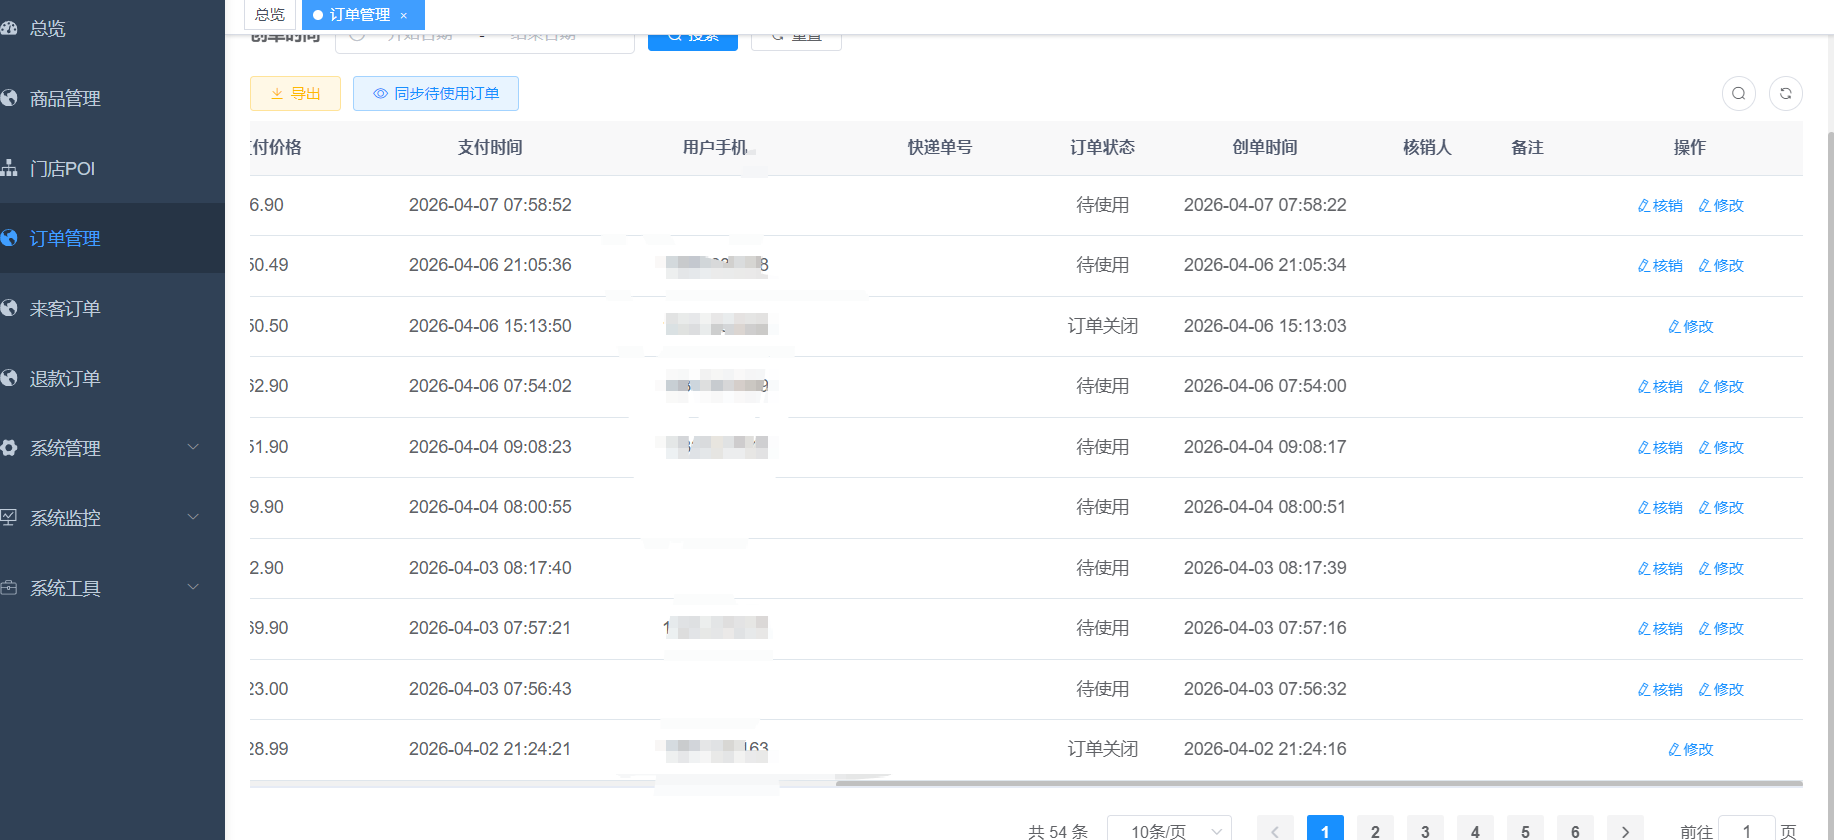Expand the 系统工具 sidebar menu
This screenshot has width=1834, height=840.
[100, 588]
